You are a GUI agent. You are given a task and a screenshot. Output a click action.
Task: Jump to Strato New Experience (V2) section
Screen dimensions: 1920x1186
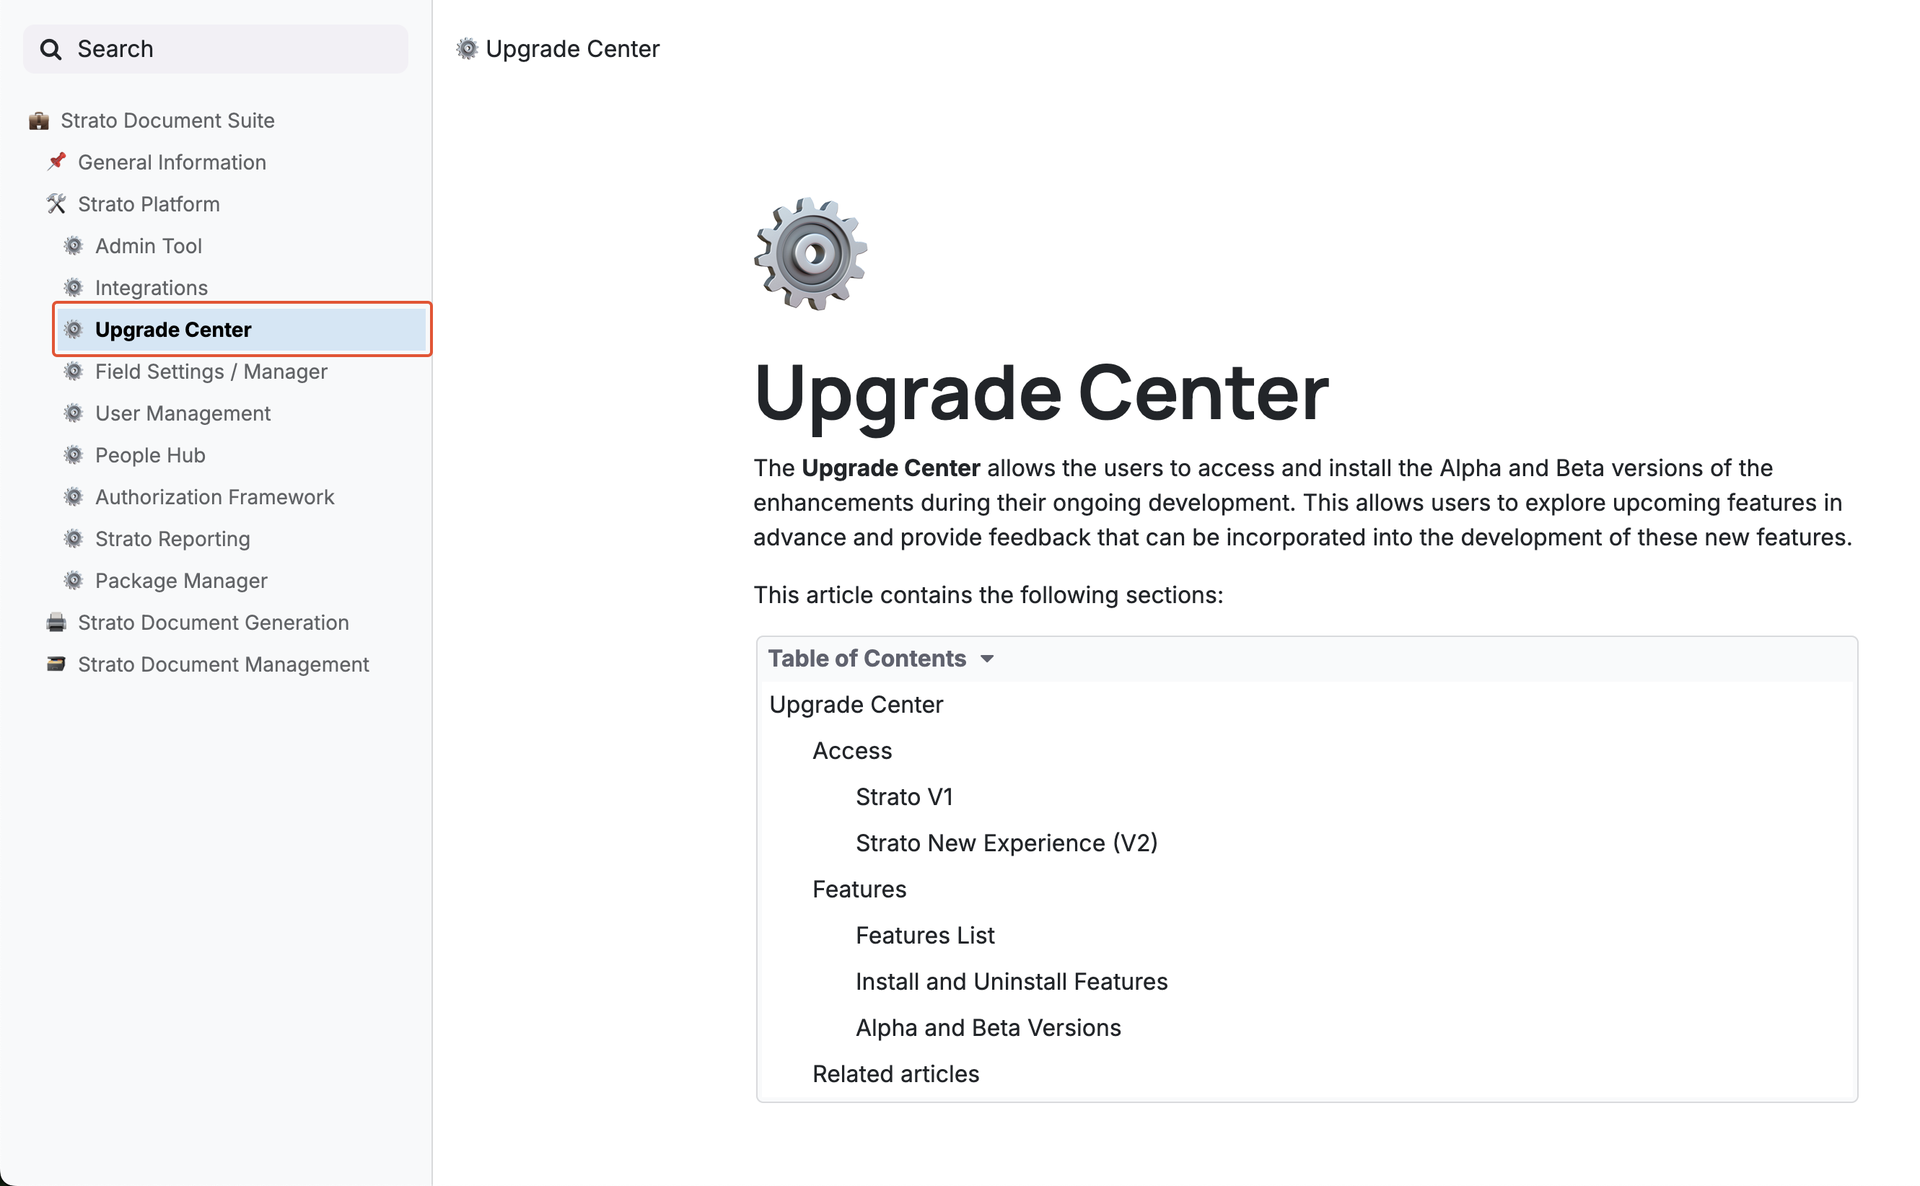pos(1006,843)
